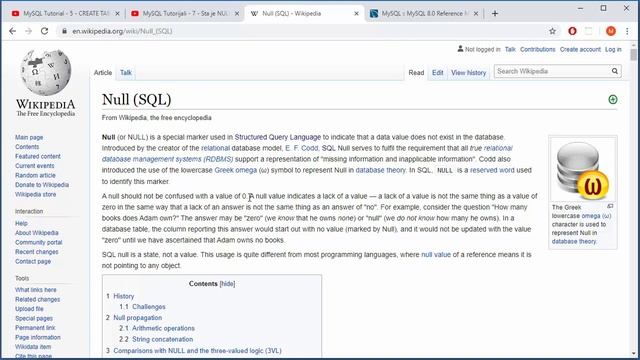Open Community portal link
Screen dimensions: 640x360
tap(38, 242)
